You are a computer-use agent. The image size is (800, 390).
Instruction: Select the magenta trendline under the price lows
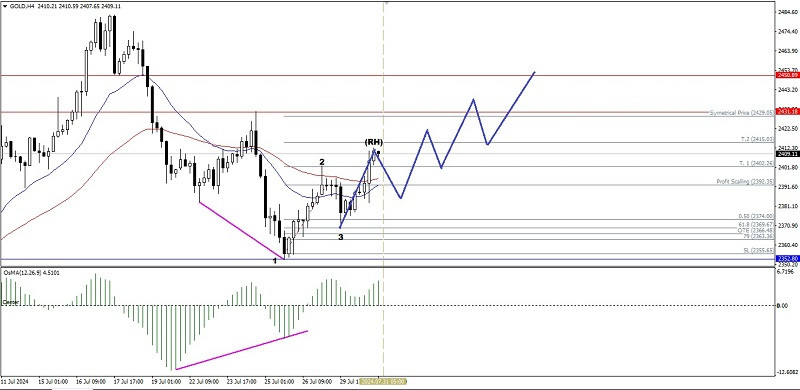click(x=241, y=230)
